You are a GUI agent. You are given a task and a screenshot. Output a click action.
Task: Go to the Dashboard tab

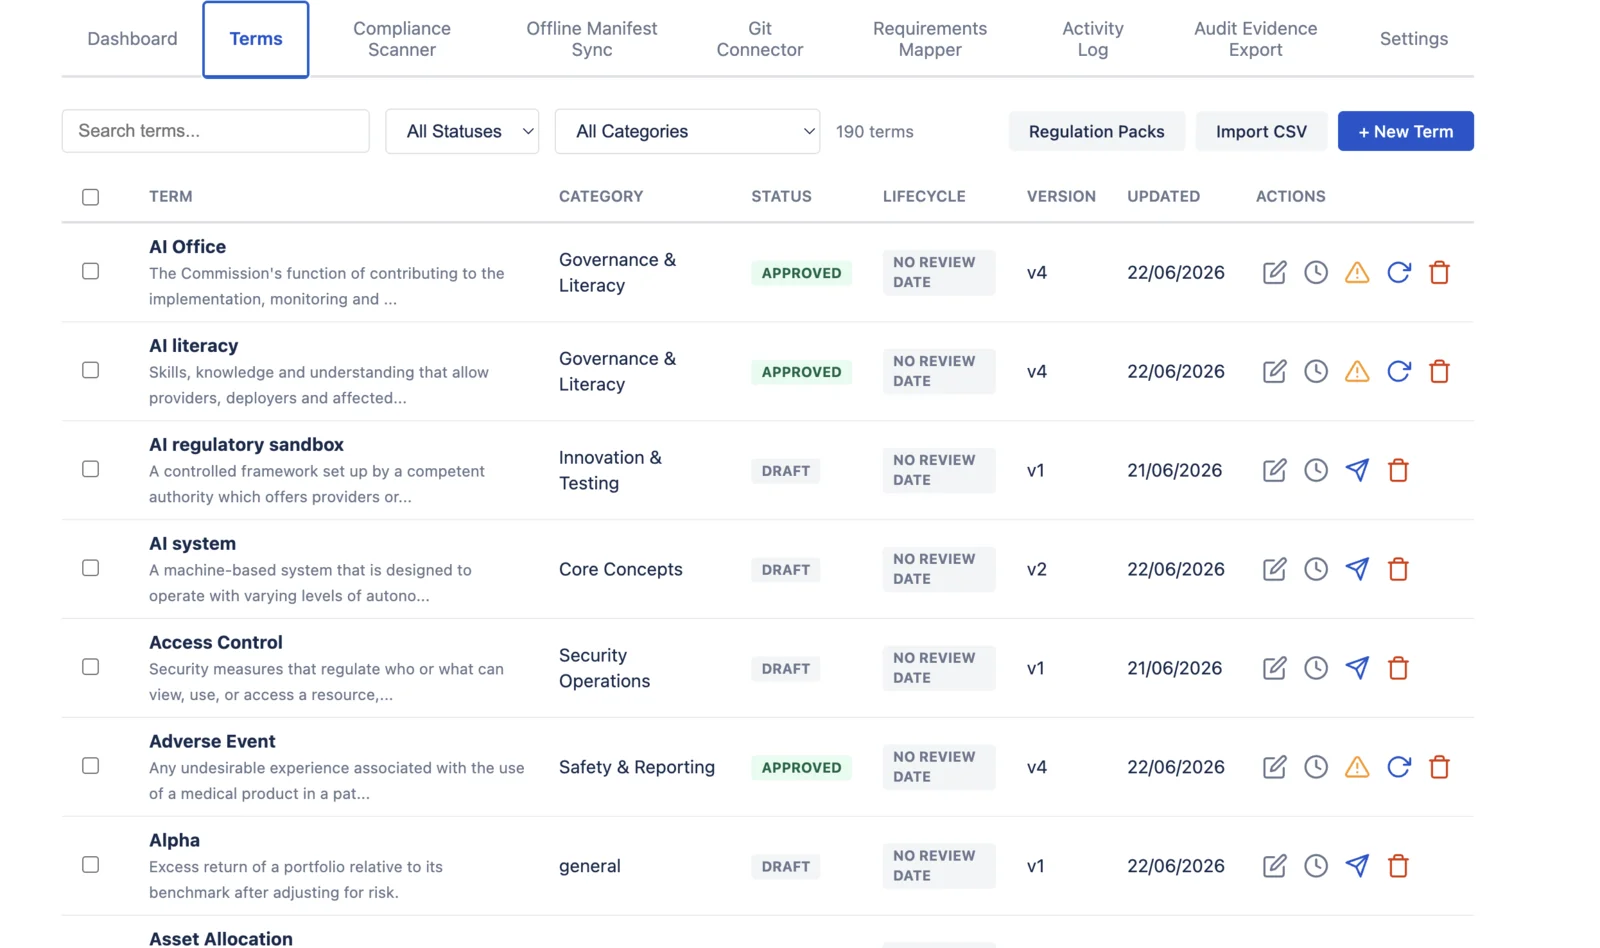(132, 39)
